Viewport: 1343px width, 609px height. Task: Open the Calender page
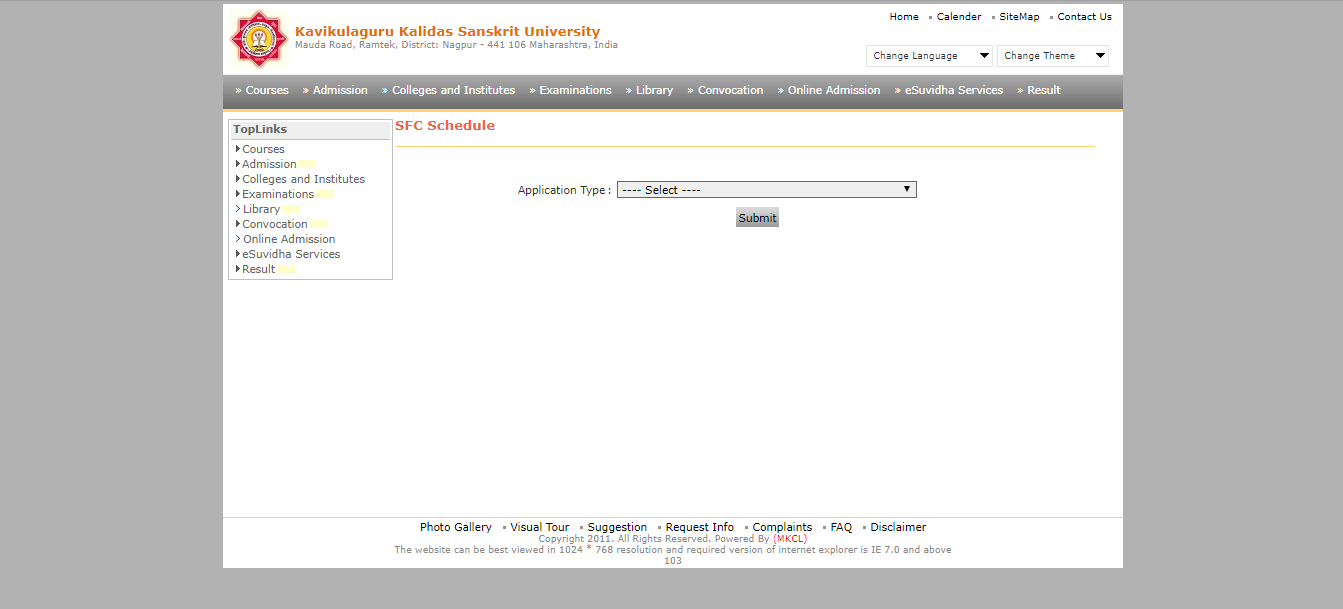958,16
